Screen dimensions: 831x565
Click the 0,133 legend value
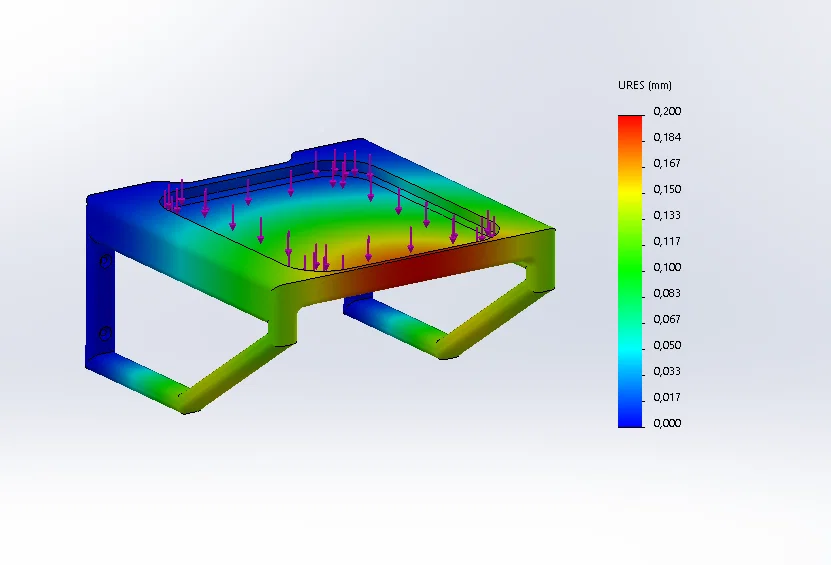[x=667, y=215]
